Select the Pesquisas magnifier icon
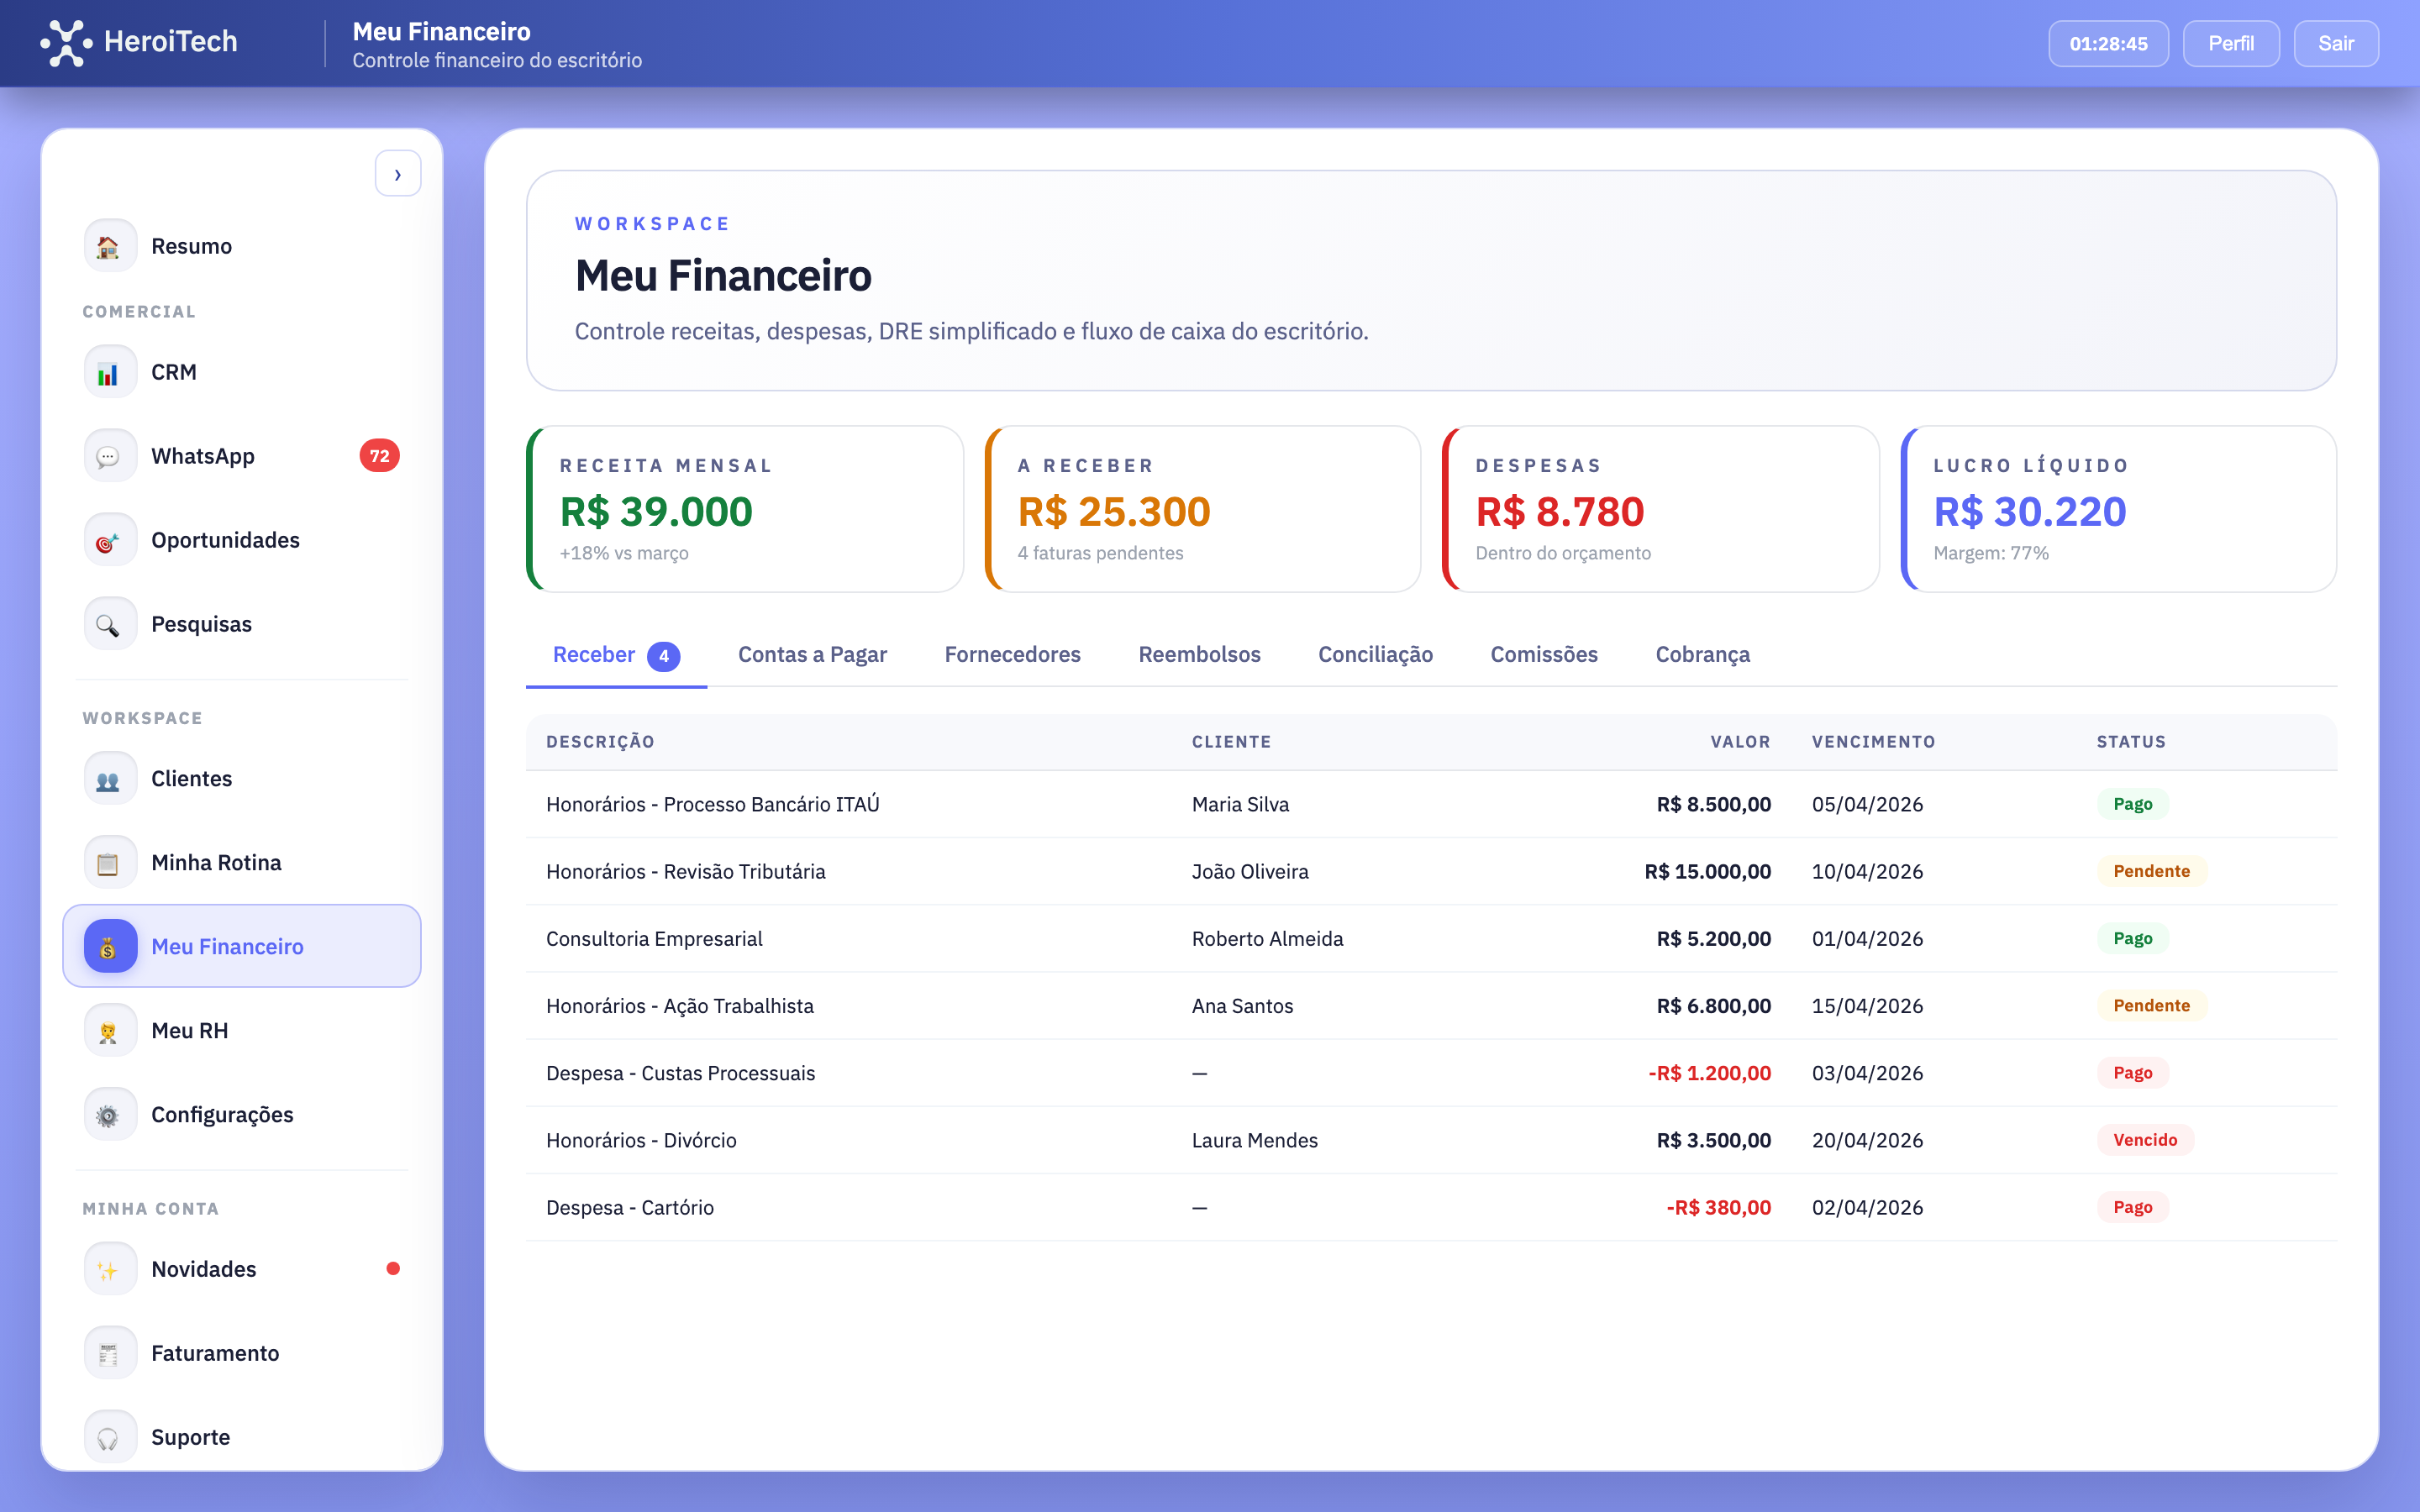The image size is (2420, 1512). coord(109,623)
